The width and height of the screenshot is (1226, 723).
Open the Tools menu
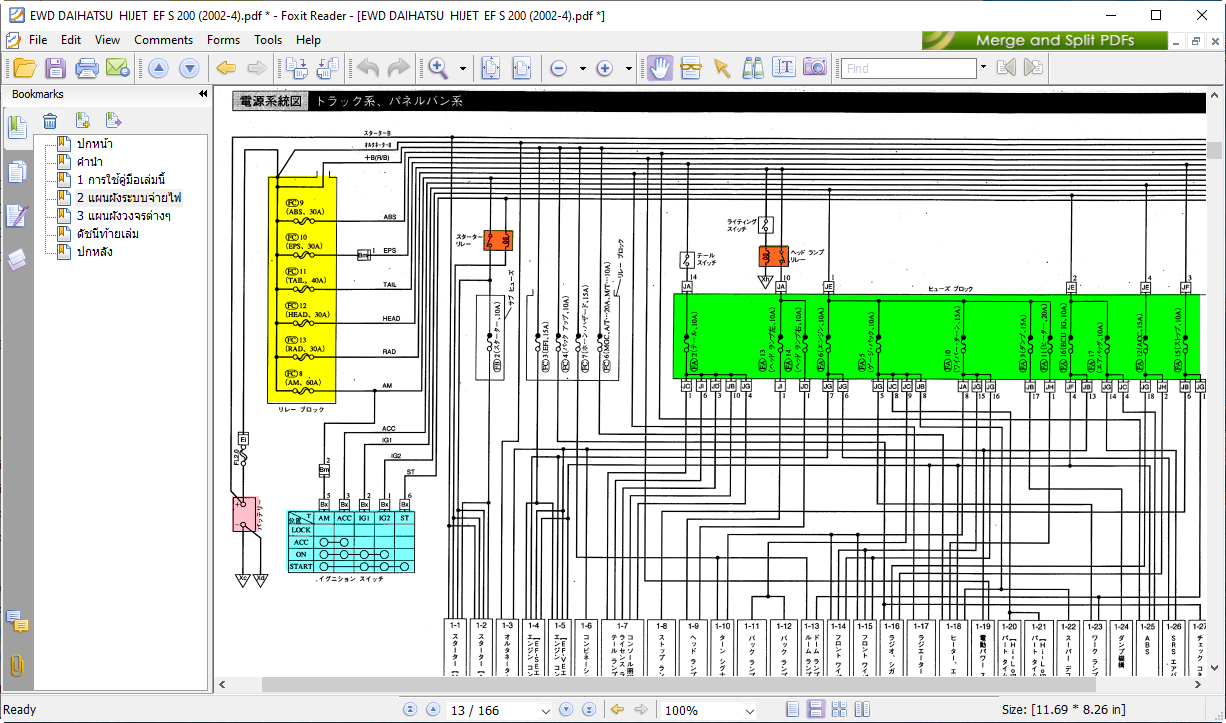click(268, 40)
